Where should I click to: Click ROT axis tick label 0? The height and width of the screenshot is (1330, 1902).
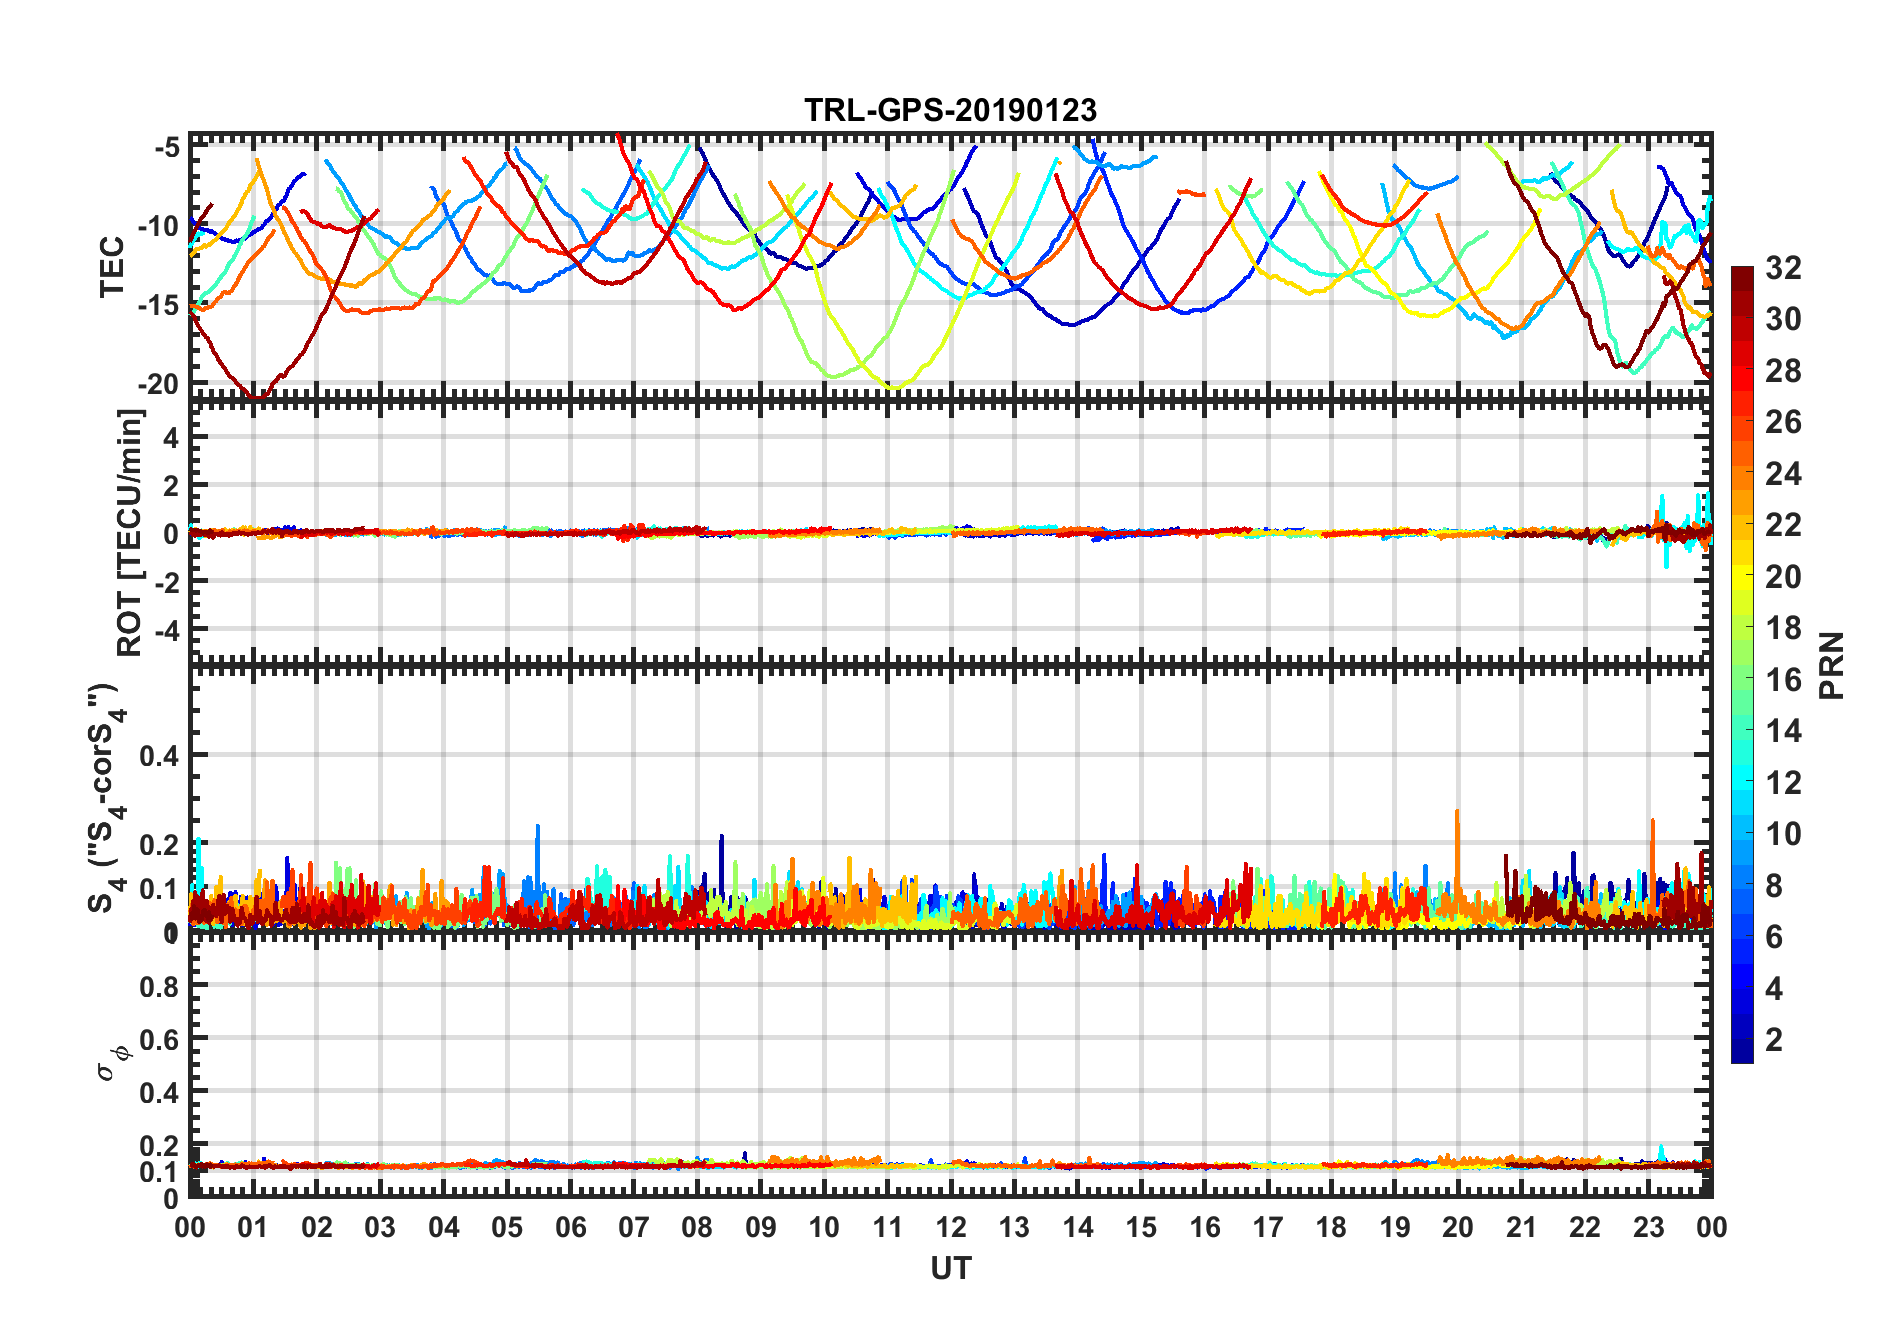click(x=172, y=533)
